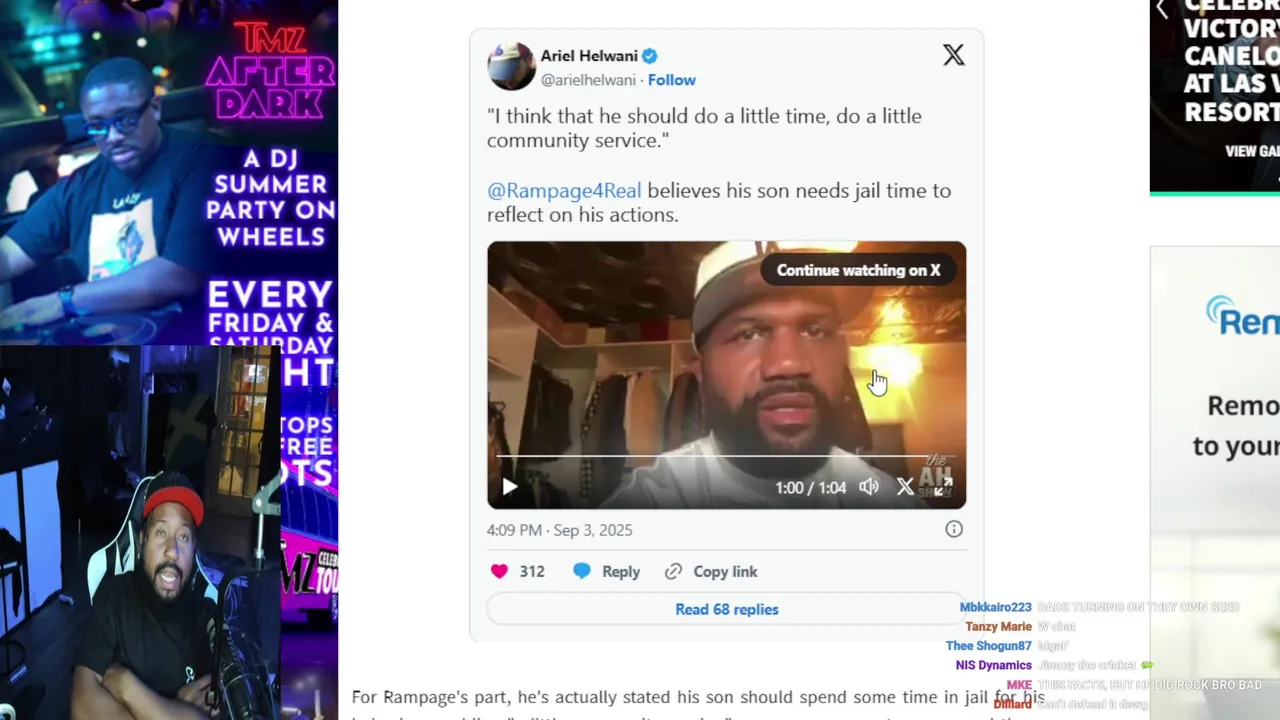Click the TMZ After Dark ad banner
This screenshot has height=720, width=1280.
tap(169, 170)
